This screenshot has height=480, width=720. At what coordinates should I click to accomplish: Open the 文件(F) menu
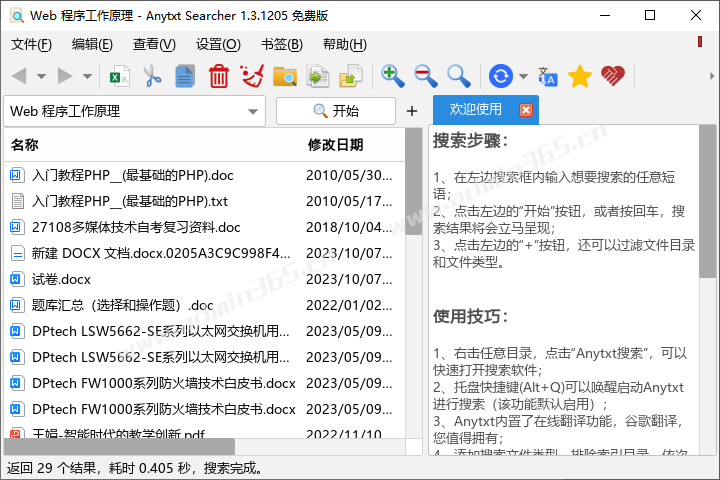coord(31,45)
